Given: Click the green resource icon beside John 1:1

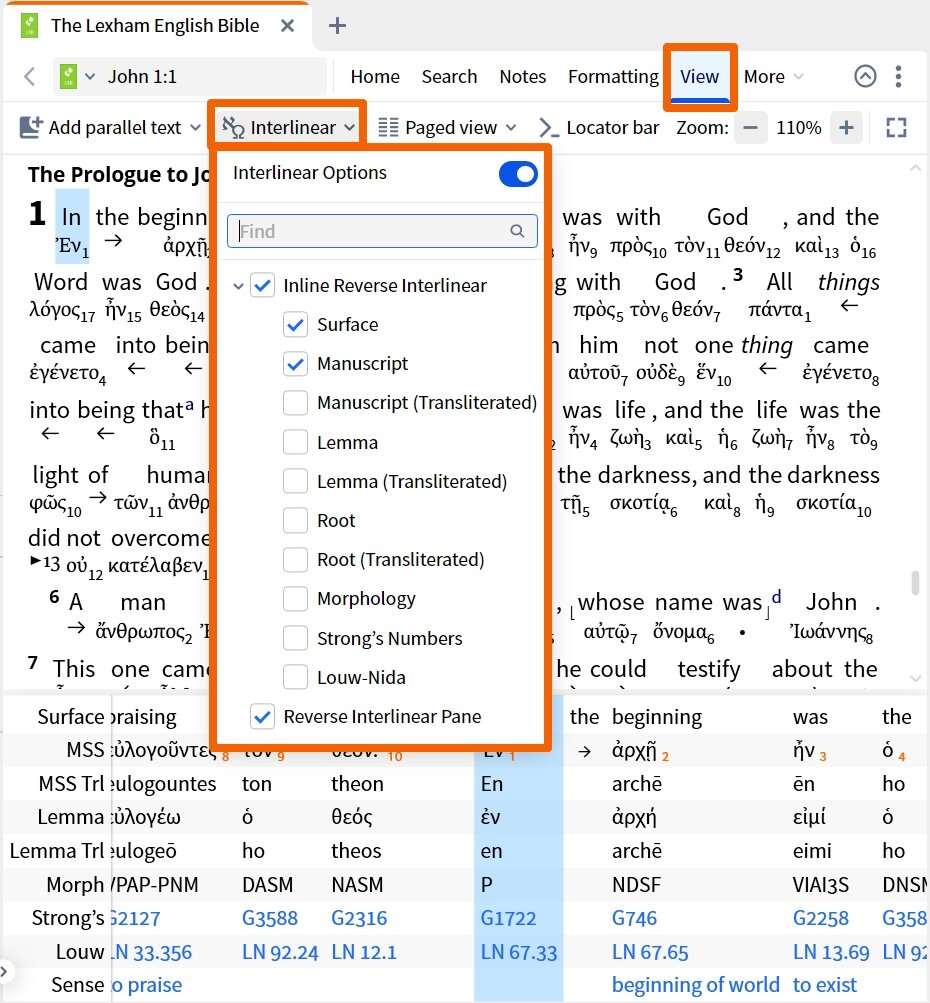Looking at the screenshot, I should pos(68,77).
